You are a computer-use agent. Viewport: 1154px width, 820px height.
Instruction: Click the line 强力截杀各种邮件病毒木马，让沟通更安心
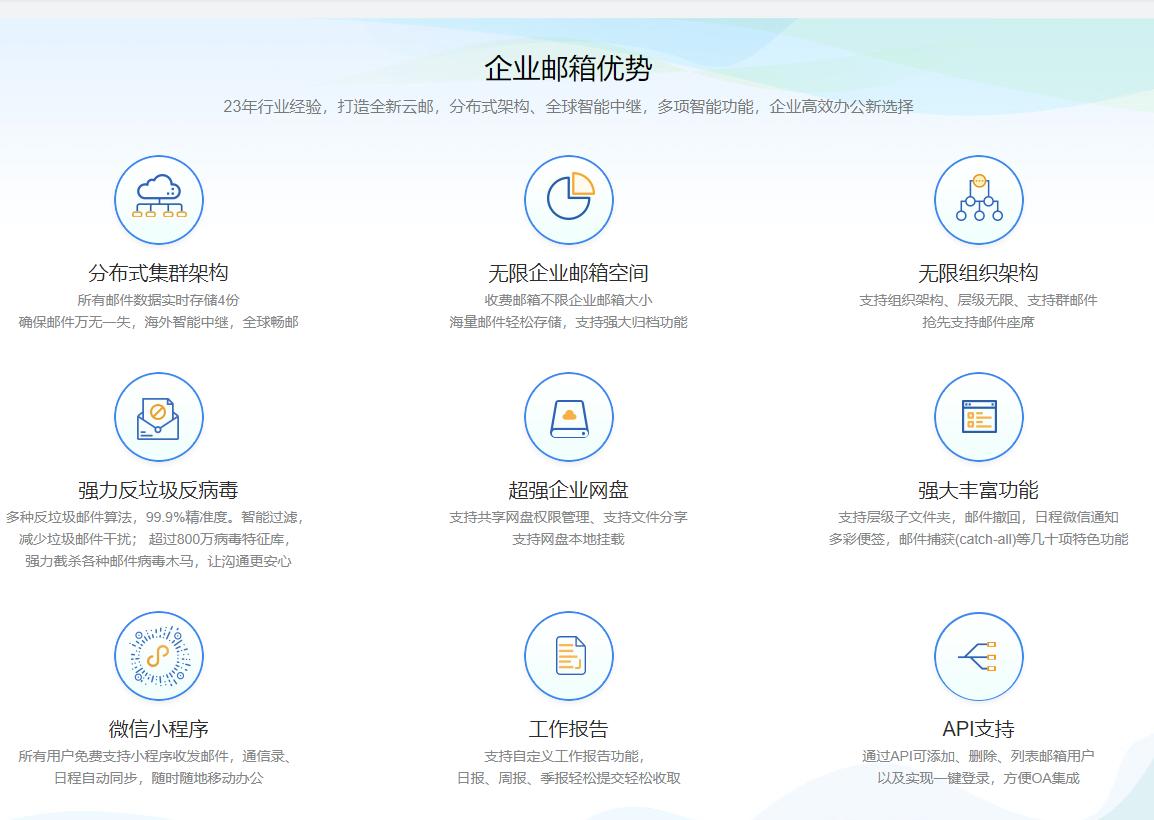point(158,562)
